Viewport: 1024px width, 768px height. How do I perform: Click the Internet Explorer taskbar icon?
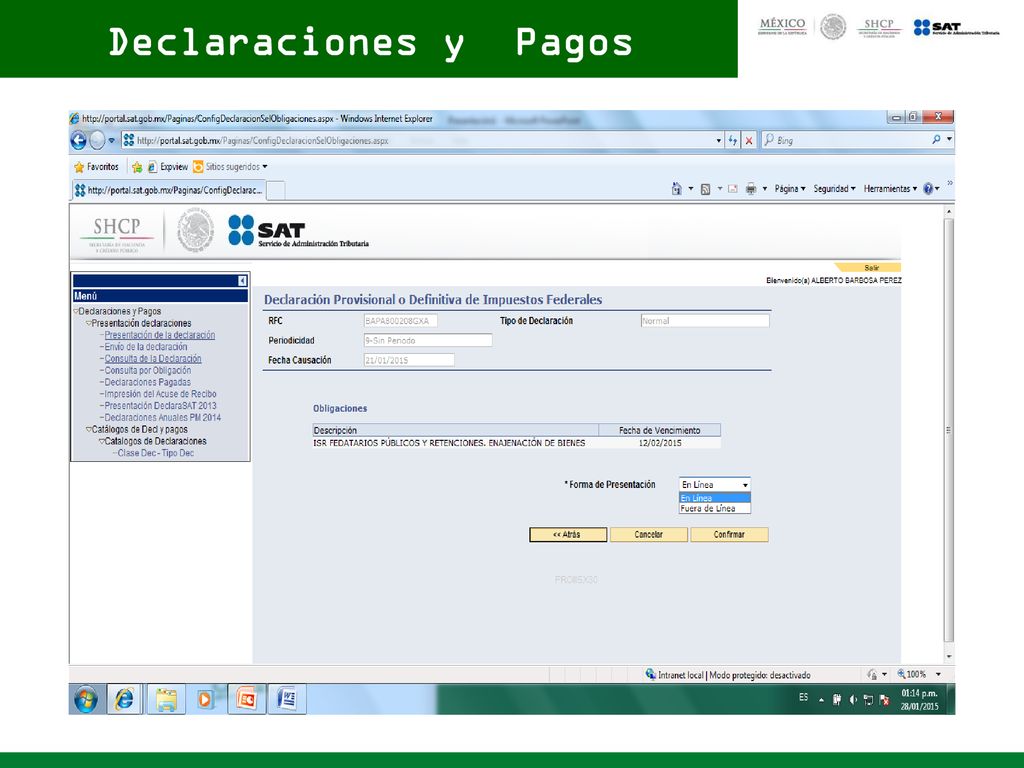click(124, 699)
